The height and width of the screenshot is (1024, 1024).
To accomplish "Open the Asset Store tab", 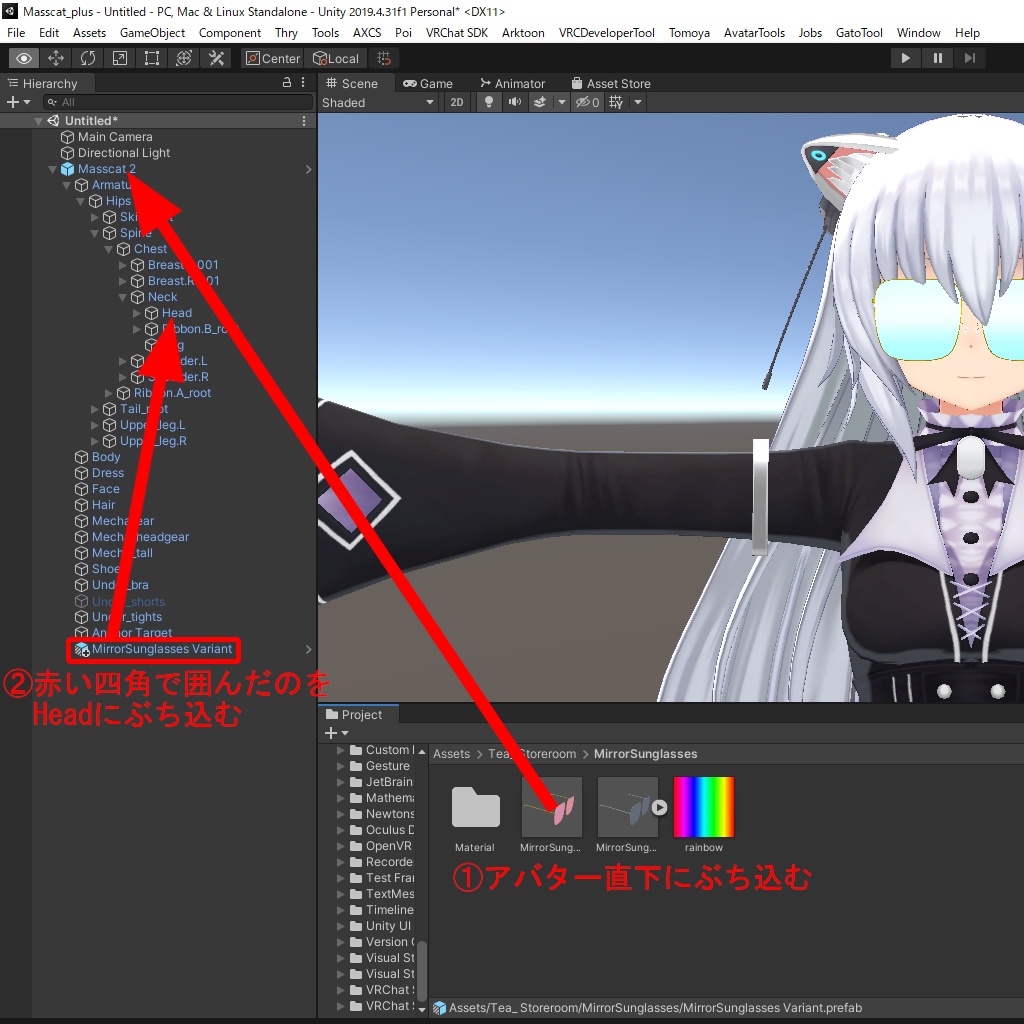I will tap(611, 84).
